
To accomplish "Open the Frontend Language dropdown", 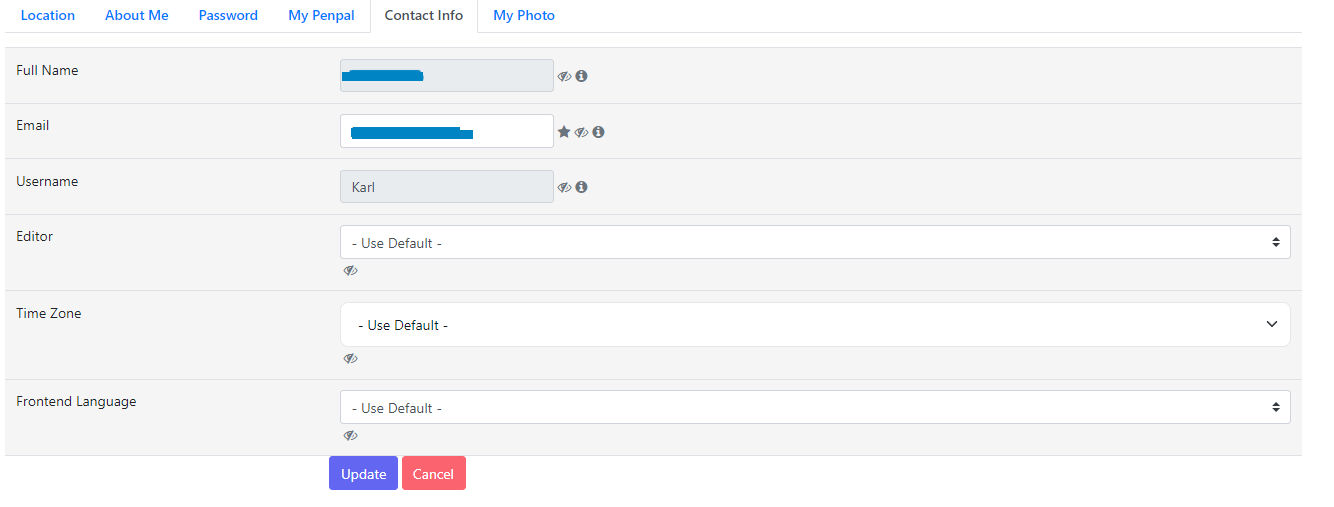I will click(x=815, y=407).
